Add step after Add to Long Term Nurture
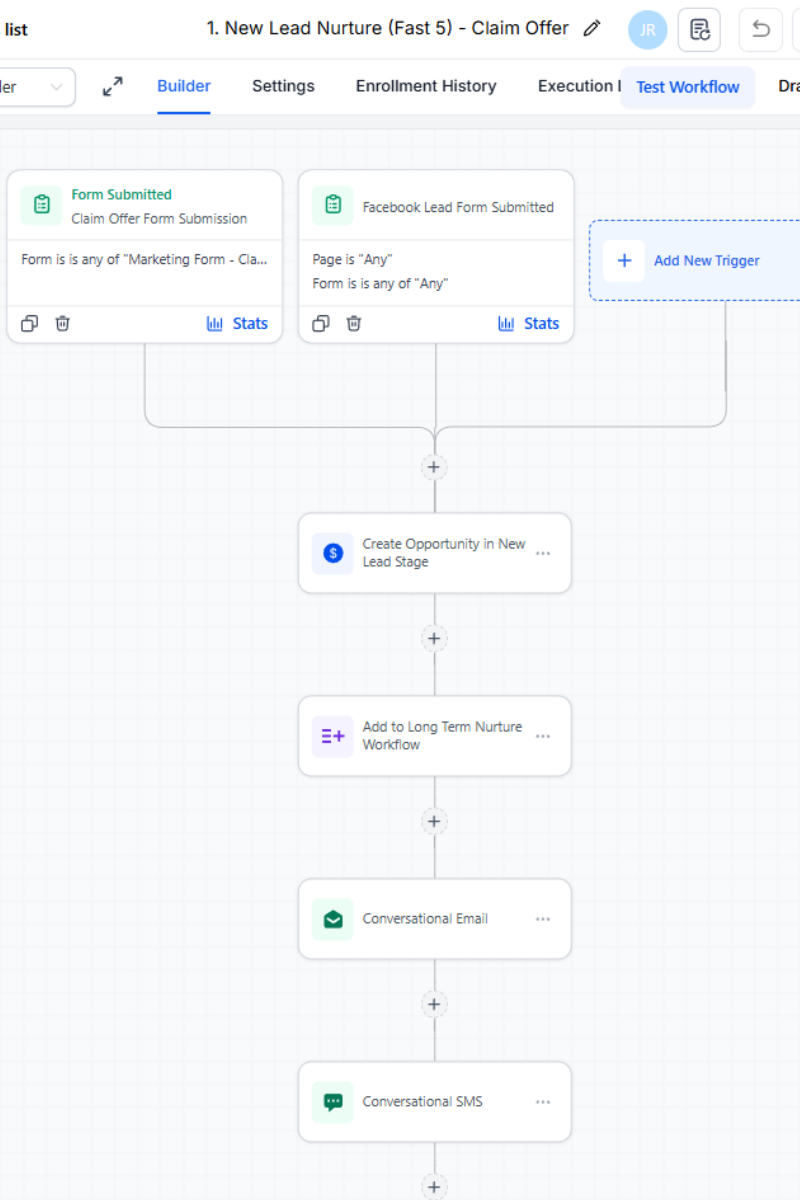Viewport: 800px width, 1200px height. [x=434, y=821]
